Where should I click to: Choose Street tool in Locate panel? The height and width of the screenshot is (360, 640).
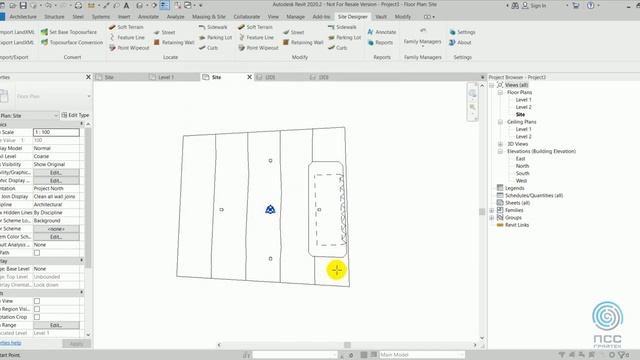164,32
